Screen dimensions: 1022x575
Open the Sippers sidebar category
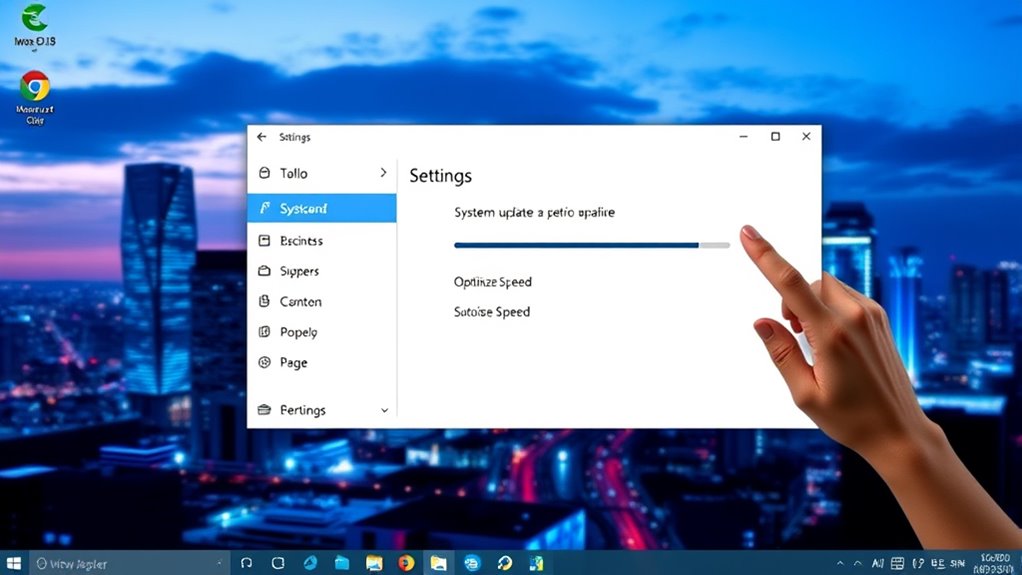point(322,271)
